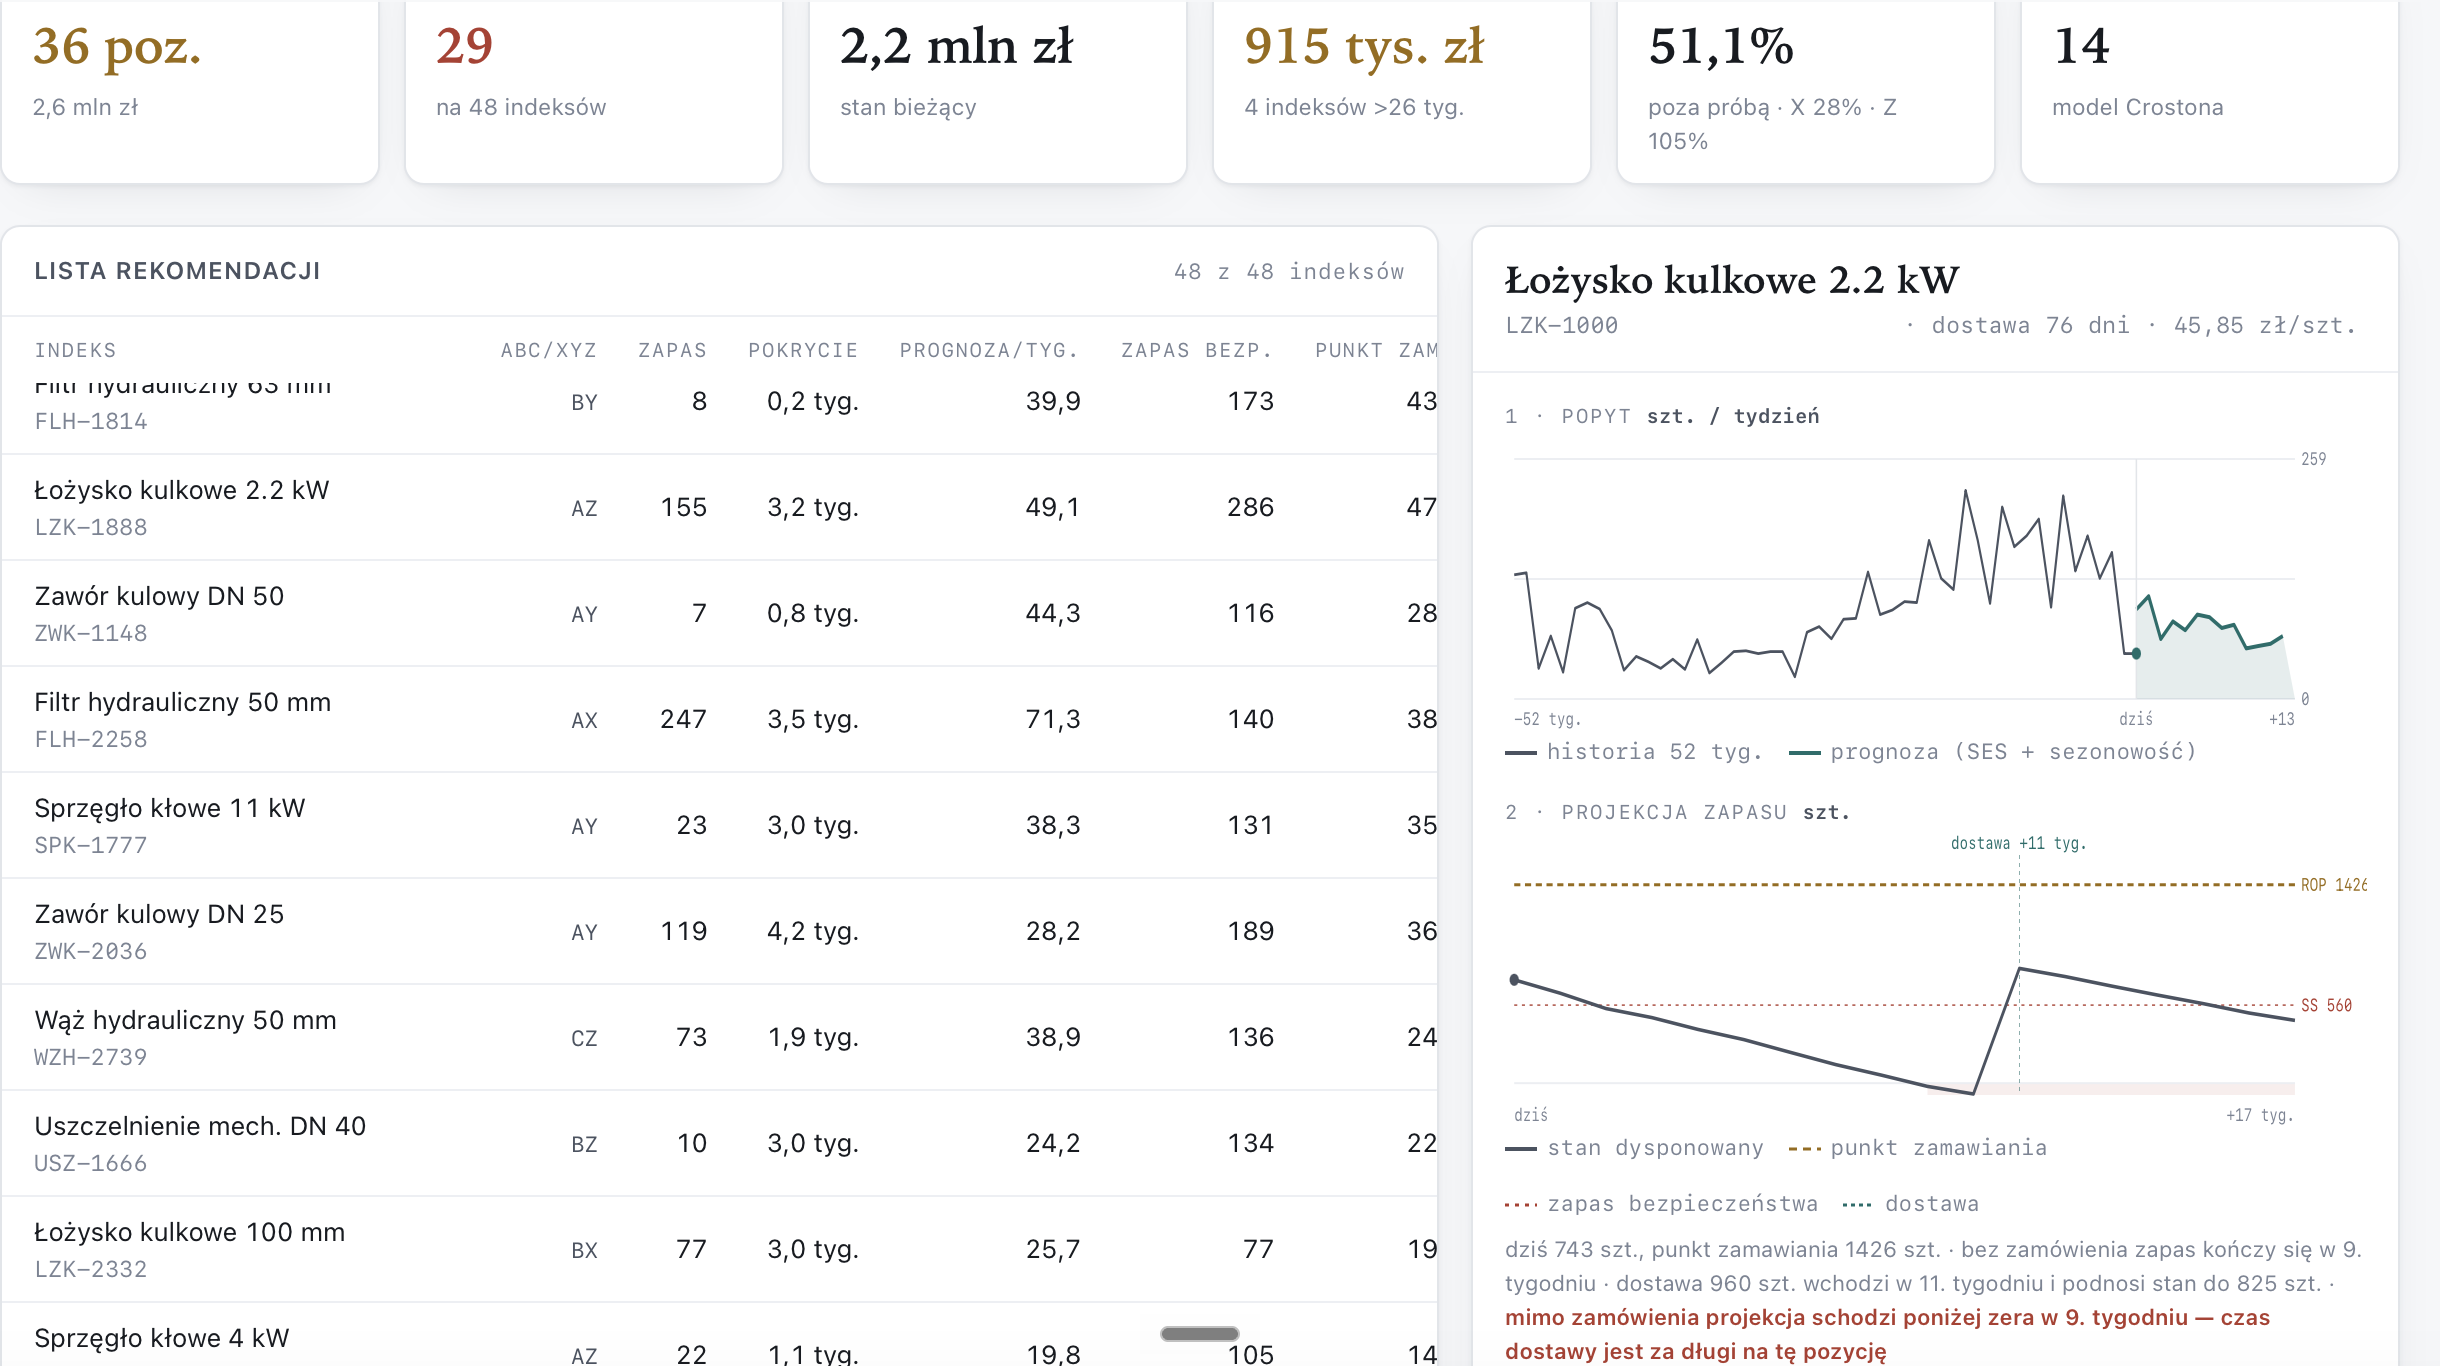
Task: Click the PUNKT ZAM column header
Action: pos(1376,350)
